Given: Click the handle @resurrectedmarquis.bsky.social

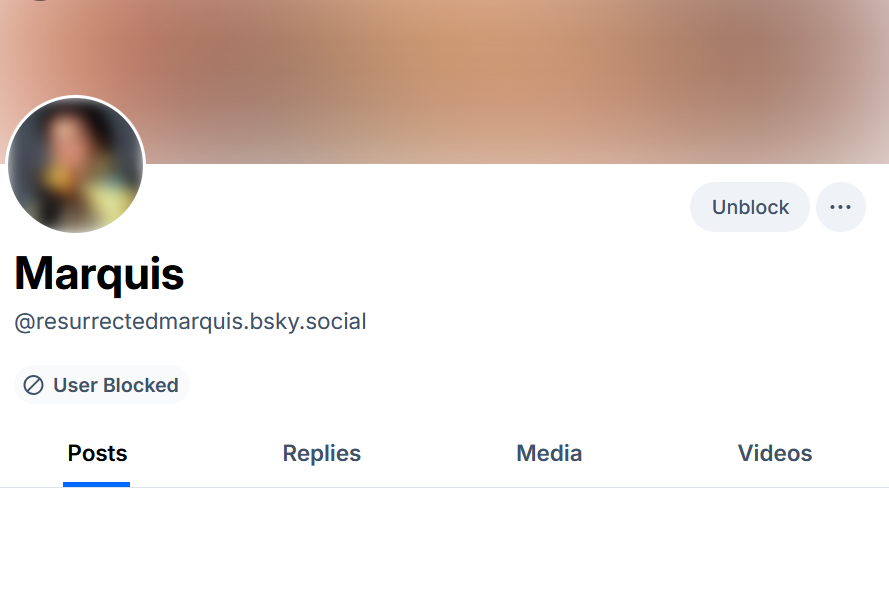Looking at the screenshot, I should 190,322.
